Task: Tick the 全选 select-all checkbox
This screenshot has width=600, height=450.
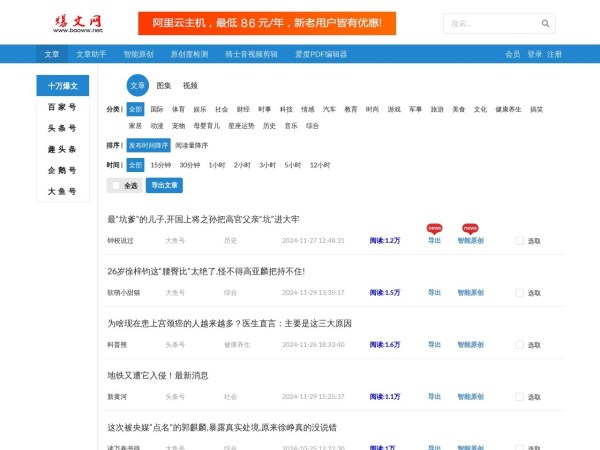Action: pyautogui.click(x=116, y=185)
